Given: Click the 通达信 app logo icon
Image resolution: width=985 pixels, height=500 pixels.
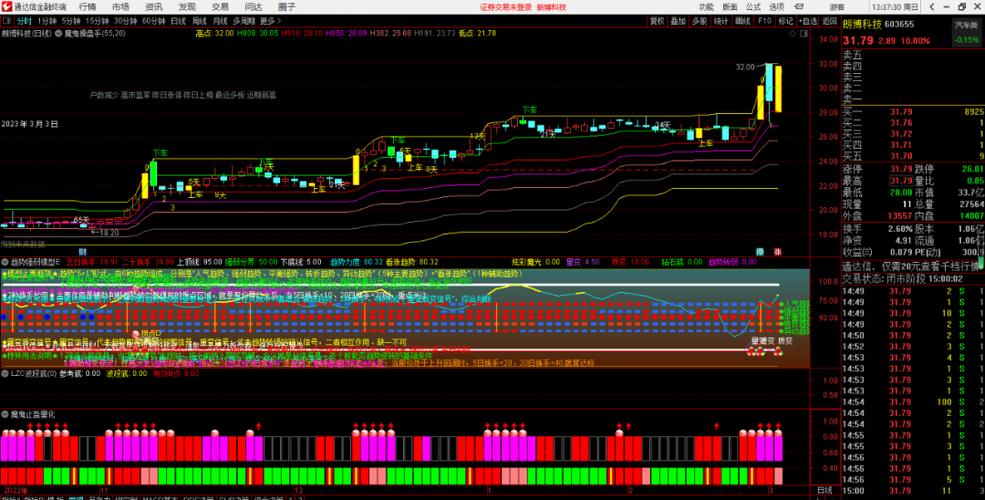Looking at the screenshot, I should [8, 6].
